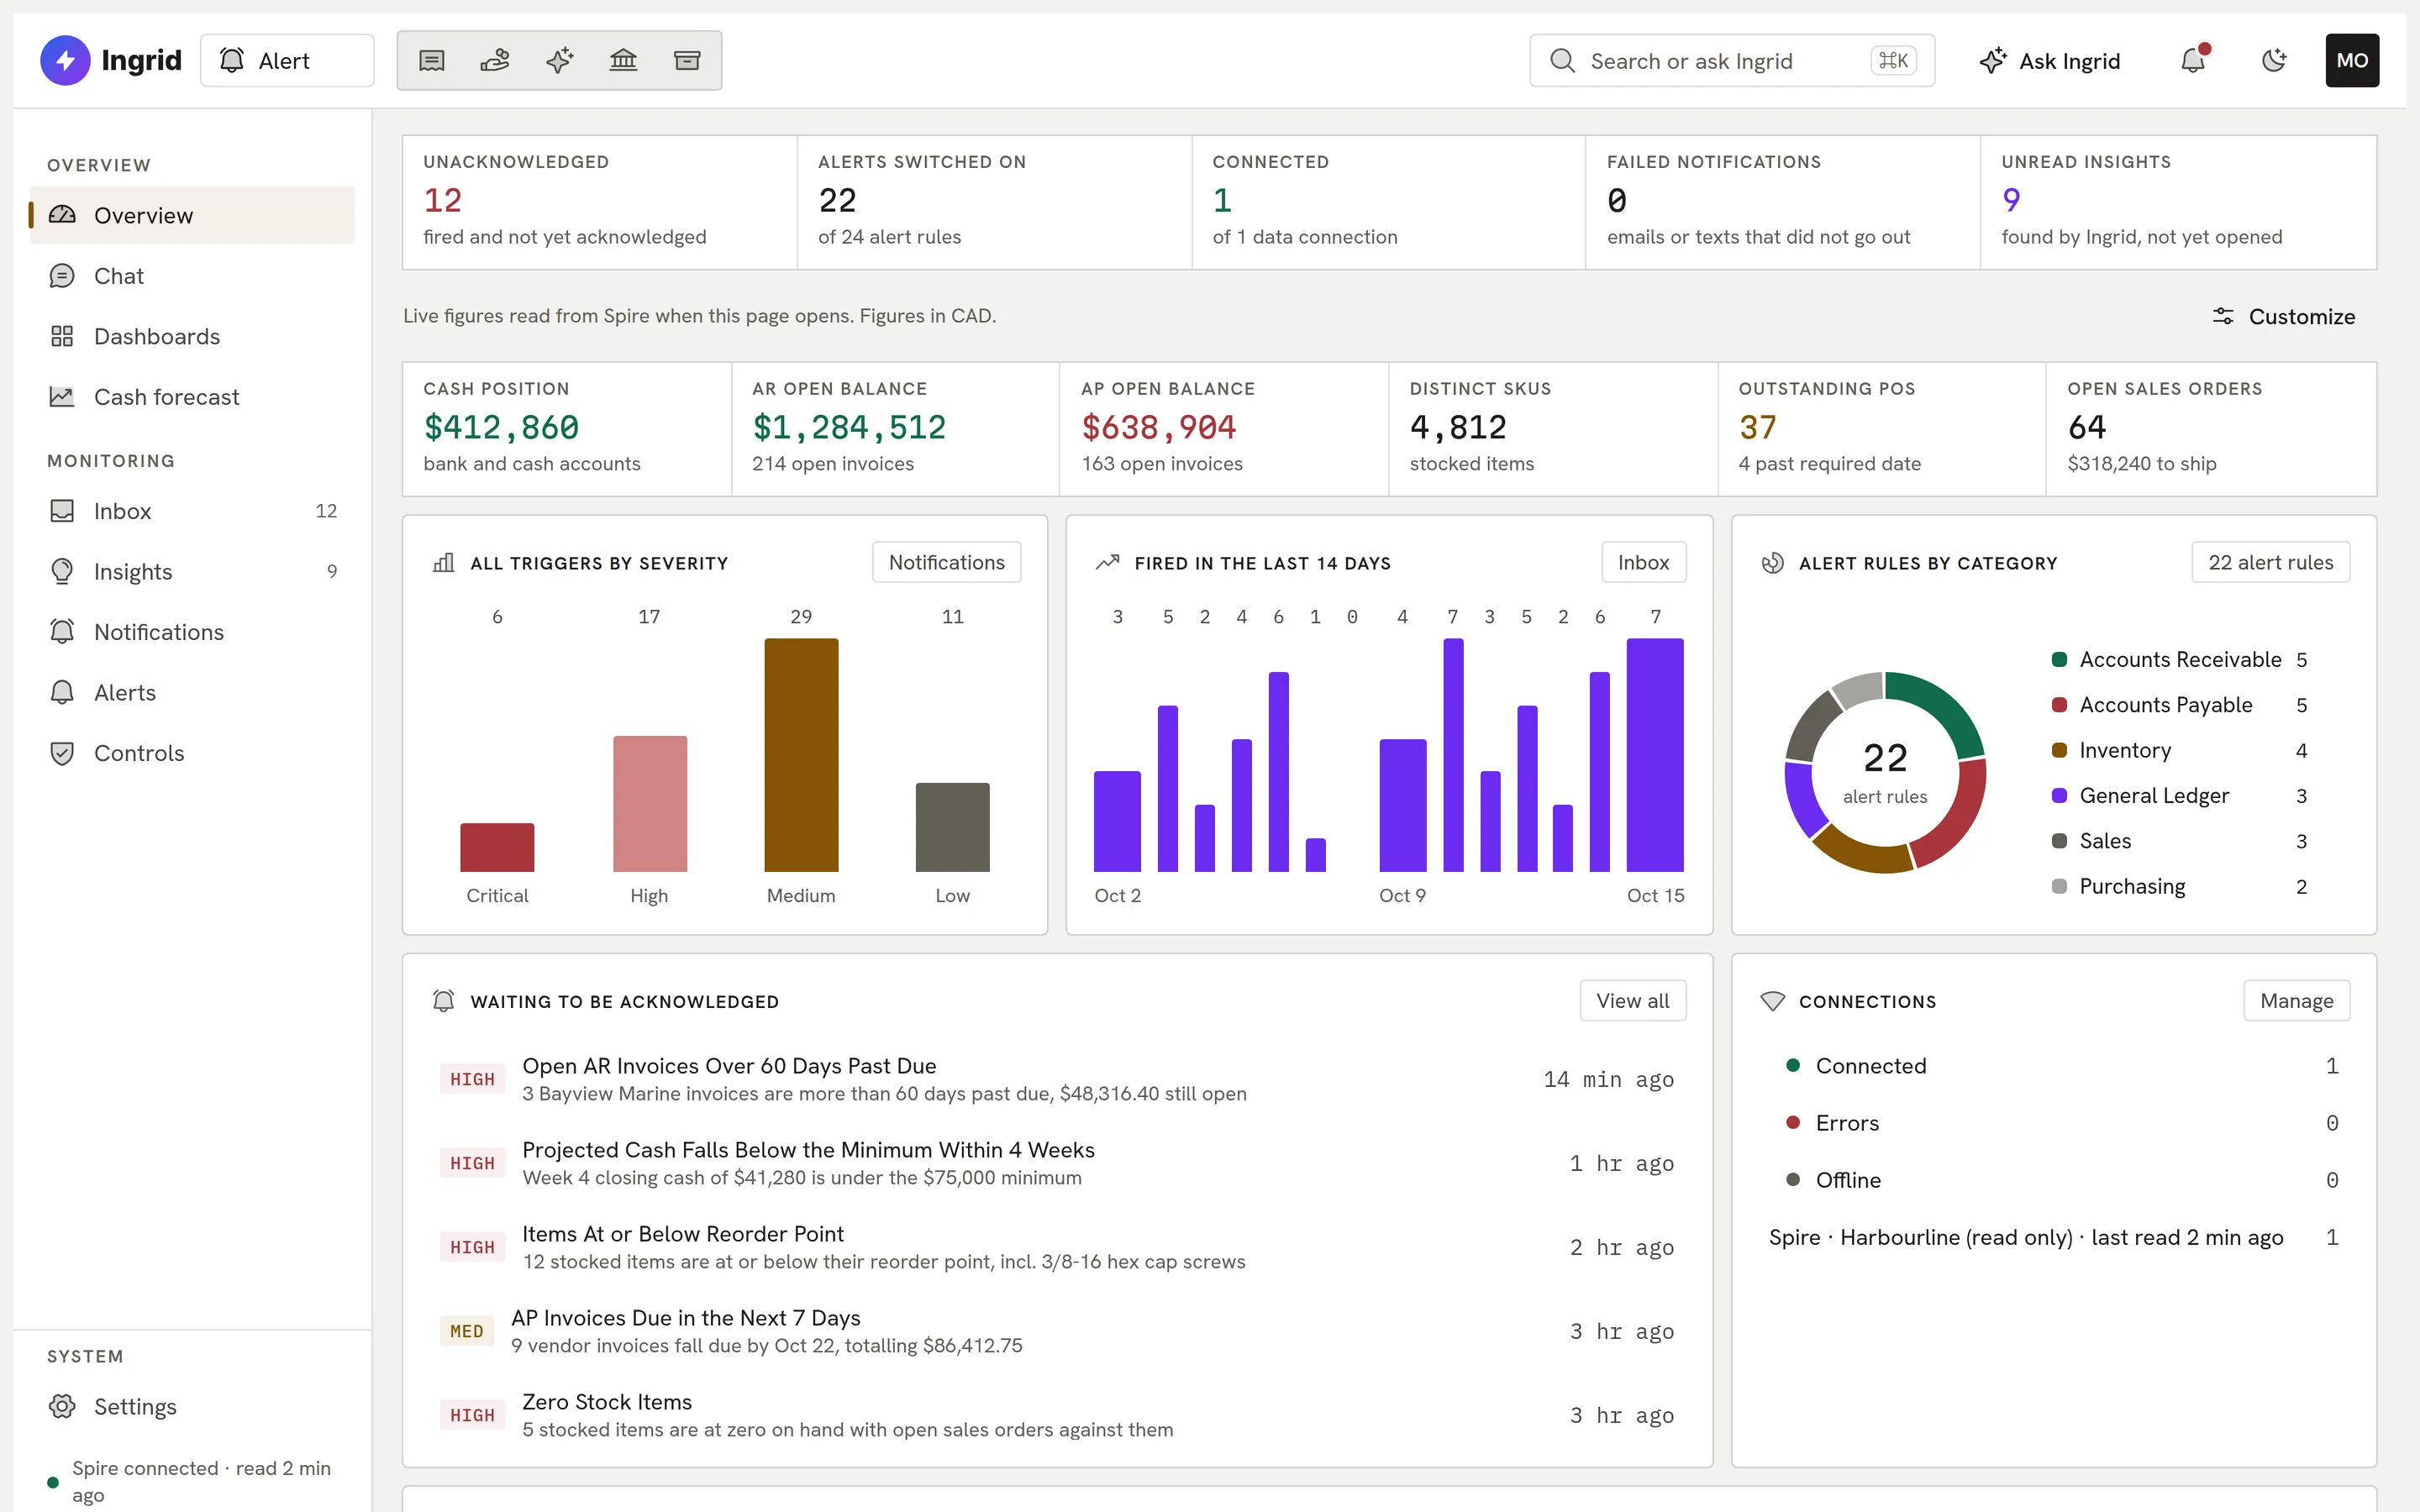Viewport: 2420px width, 1512px height.
Task: Click the Ask Ingrid button
Action: [x=2050, y=61]
